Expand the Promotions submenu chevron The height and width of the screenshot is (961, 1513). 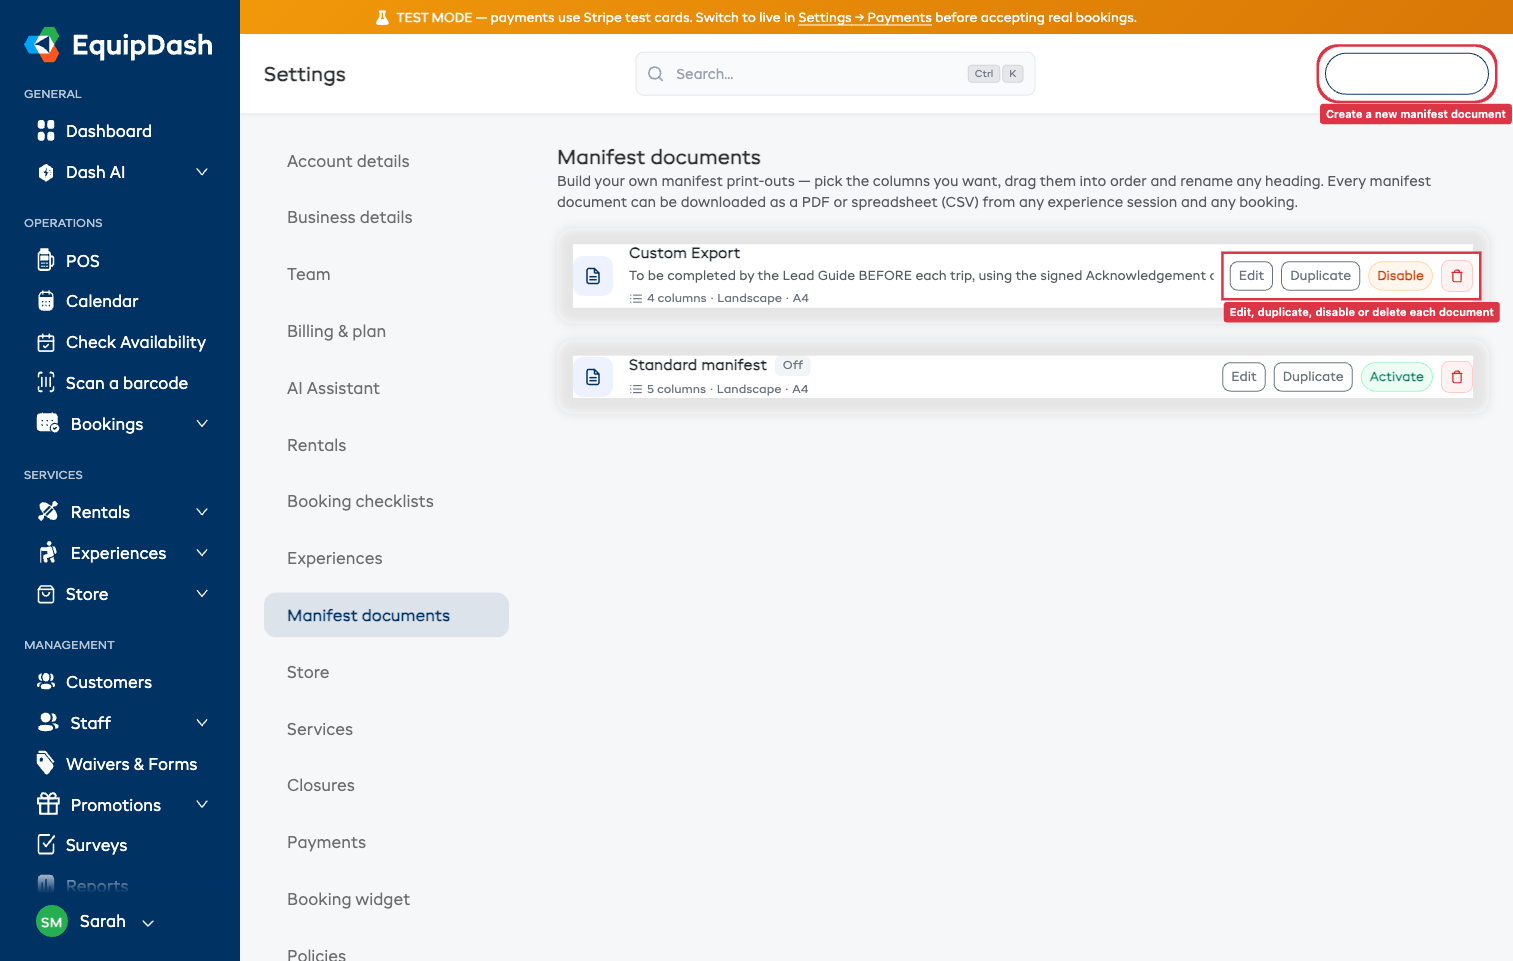pyautogui.click(x=202, y=805)
